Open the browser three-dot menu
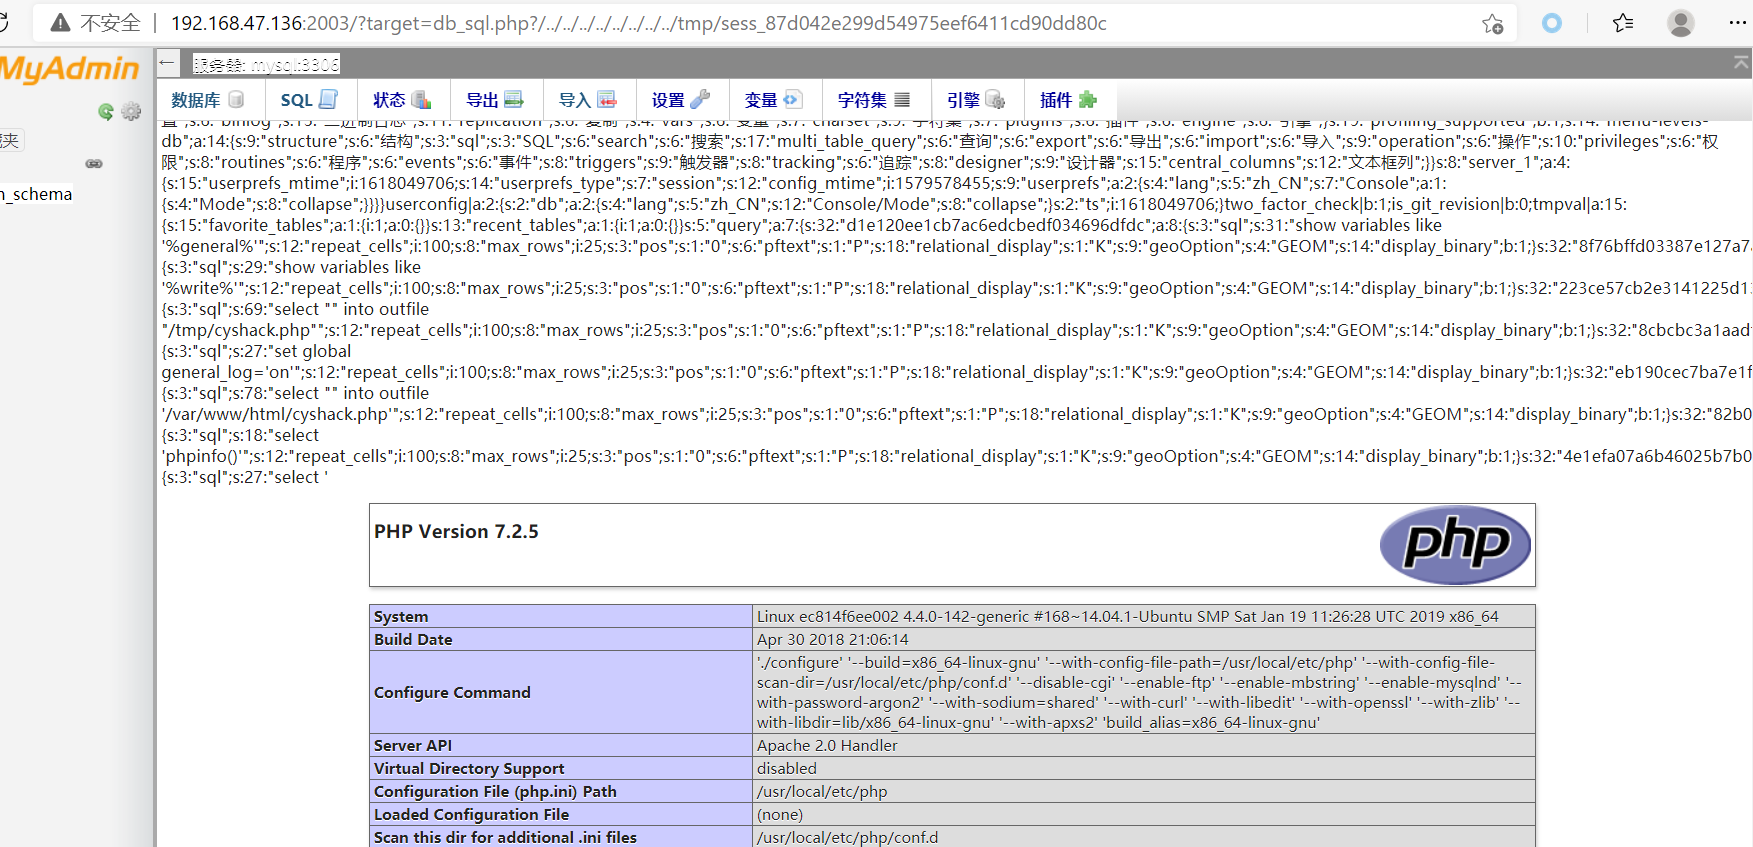Screen dimensions: 1753x847 [1738, 23]
